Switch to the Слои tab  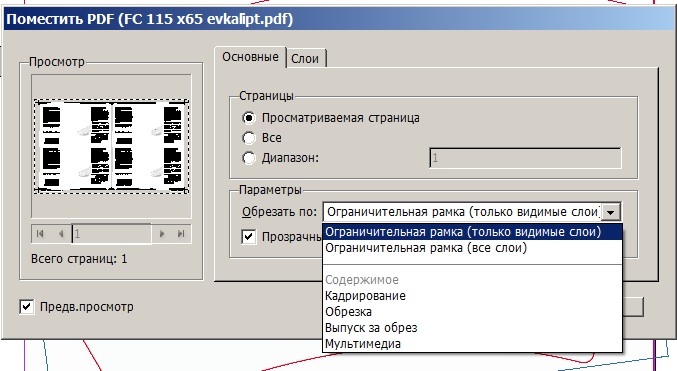(x=305, y=58)
